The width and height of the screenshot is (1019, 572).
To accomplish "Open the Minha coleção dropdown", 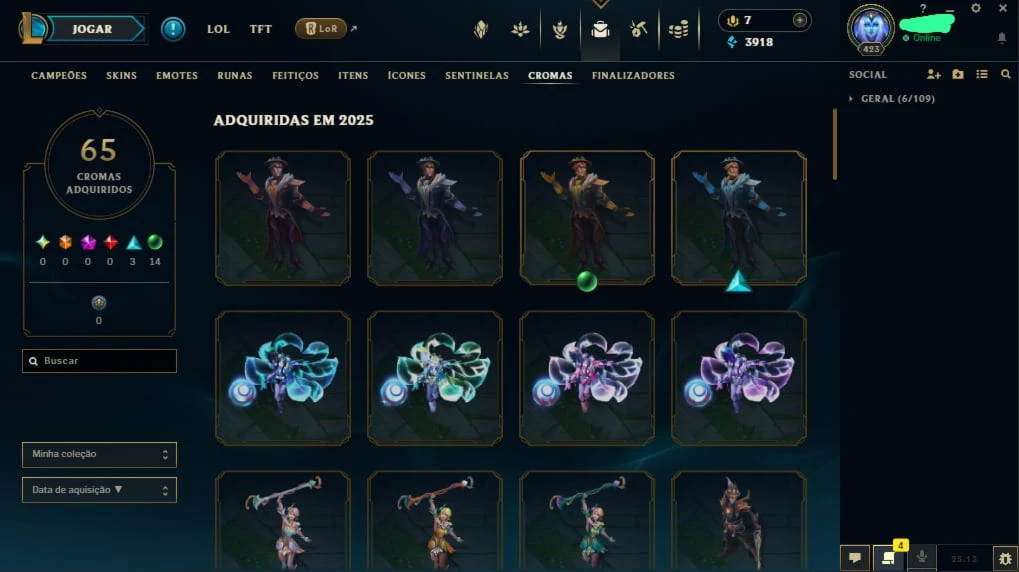I will [x=99, y=454].
